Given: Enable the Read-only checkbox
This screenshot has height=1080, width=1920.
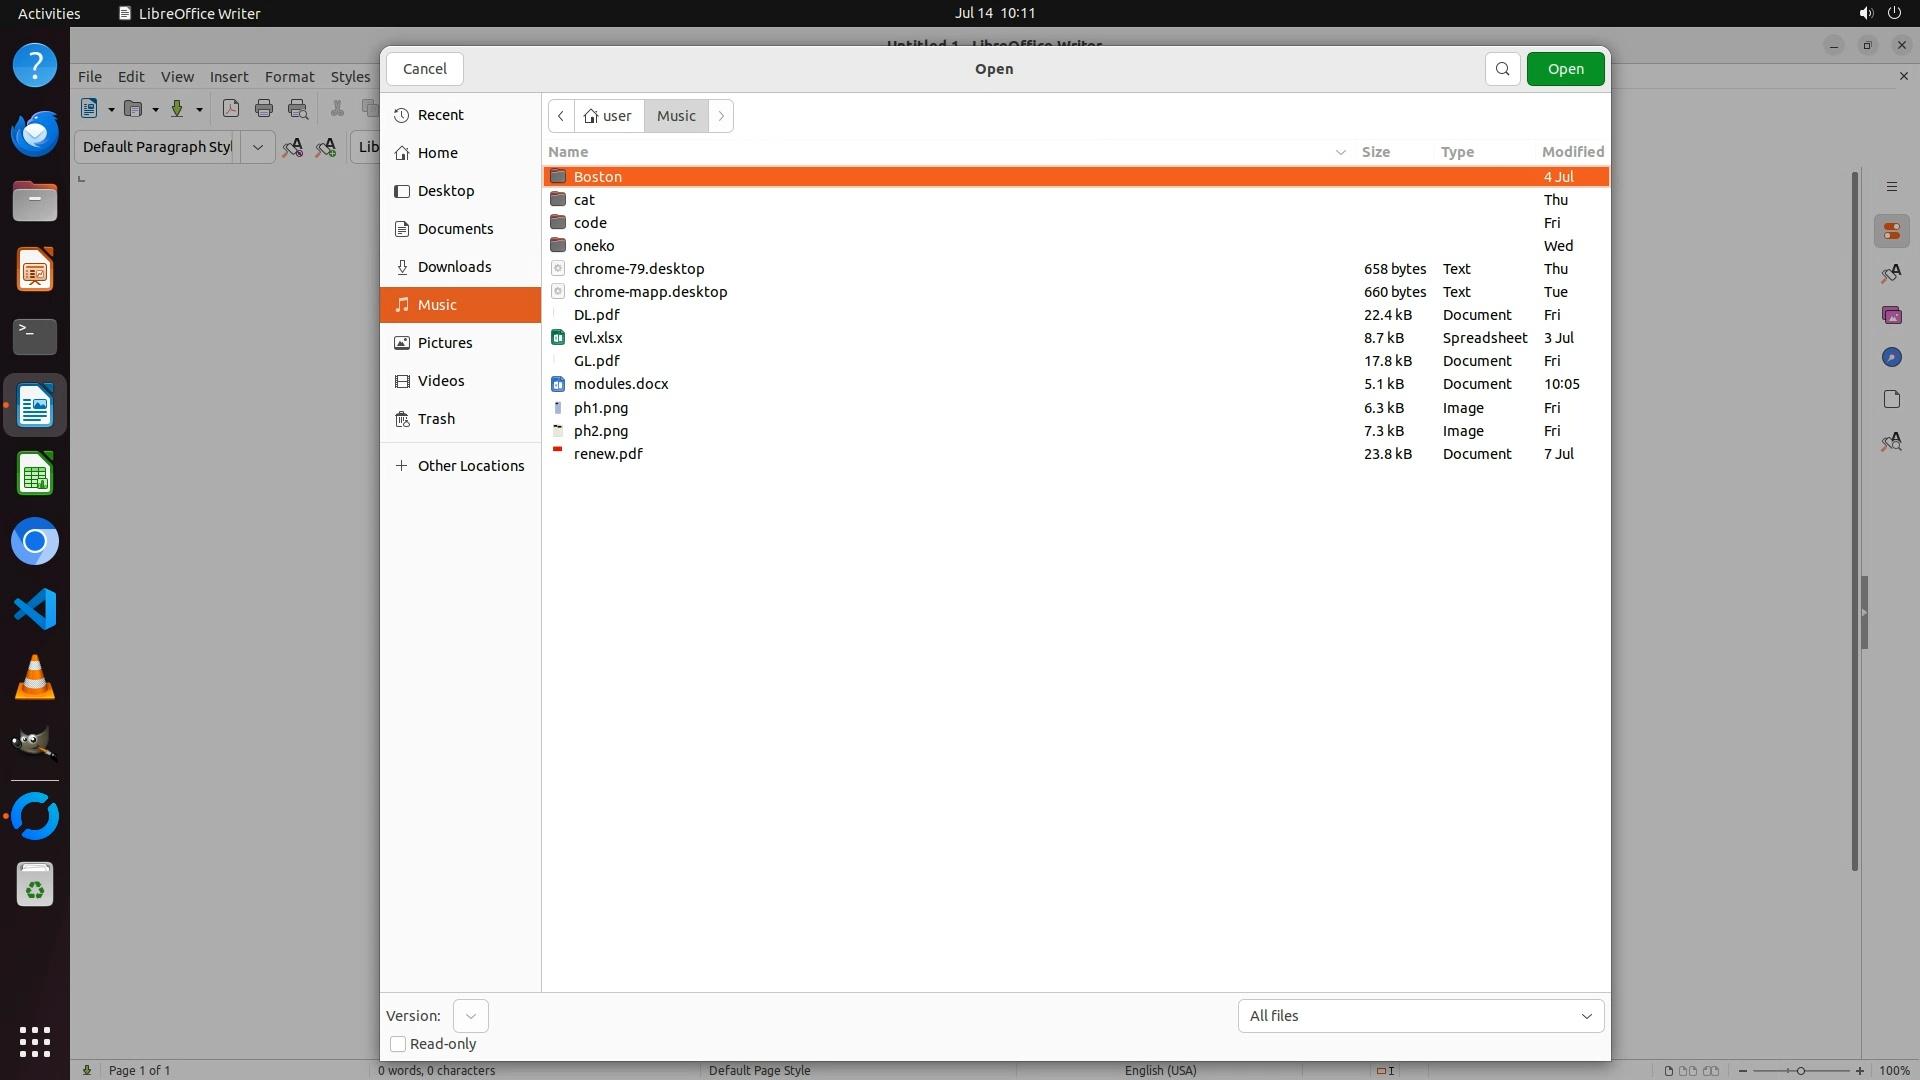Looking at the screenshot, I should click(398, 1044).
